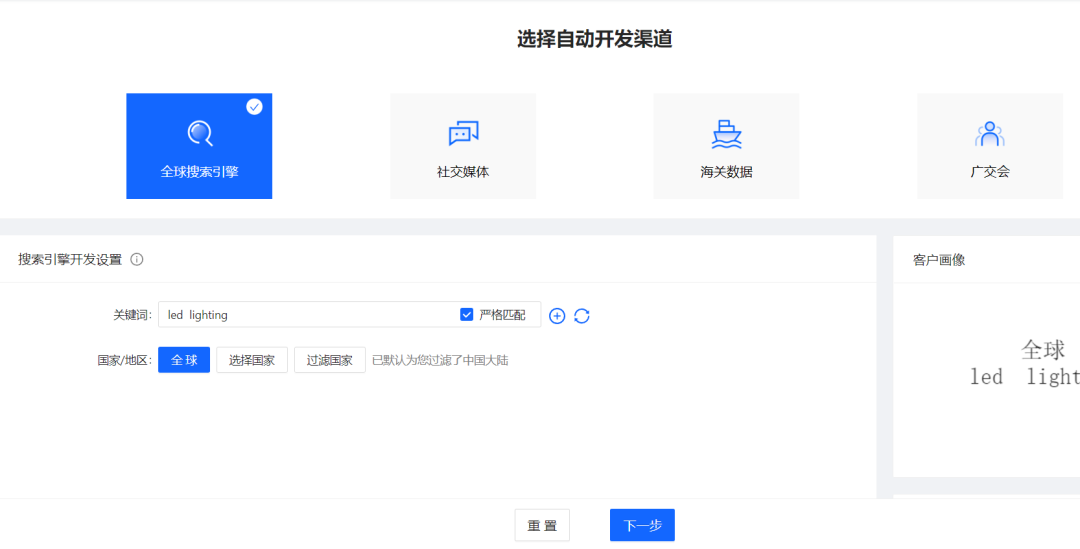Viewport: 1080px width, 549px height.
Task: Switch to the 海关数据 channel label
Action: (x=726, y=172)
